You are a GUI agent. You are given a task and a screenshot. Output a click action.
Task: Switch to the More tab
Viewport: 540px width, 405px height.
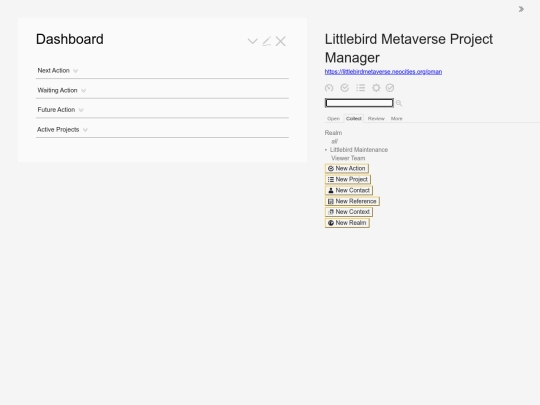tap(396, 118)
